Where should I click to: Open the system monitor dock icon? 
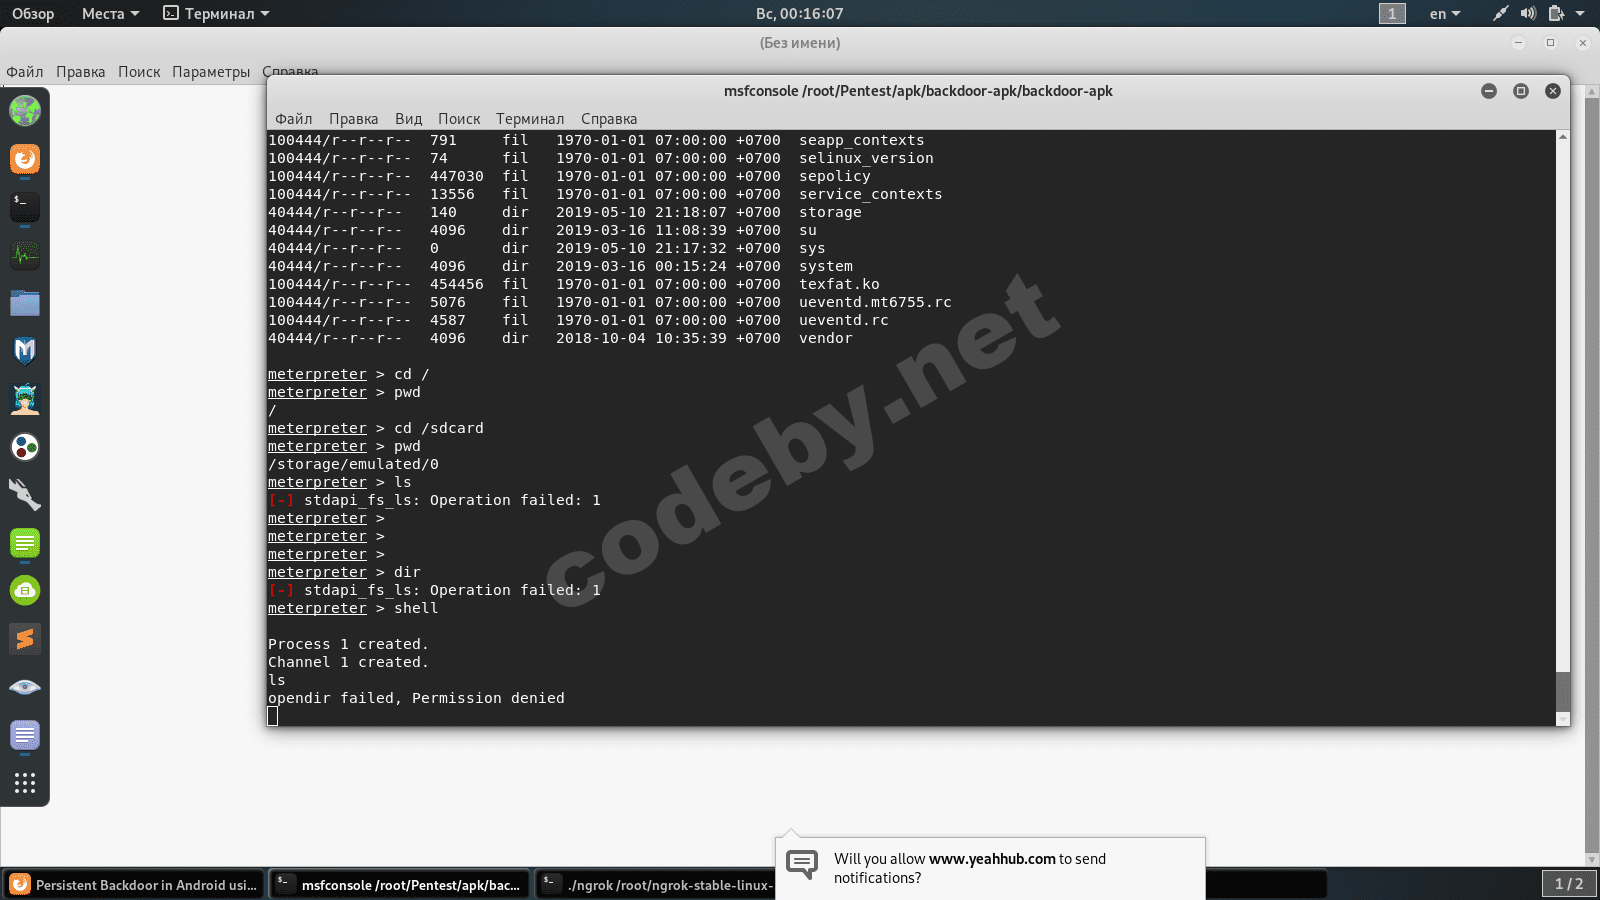coord(25,255)
